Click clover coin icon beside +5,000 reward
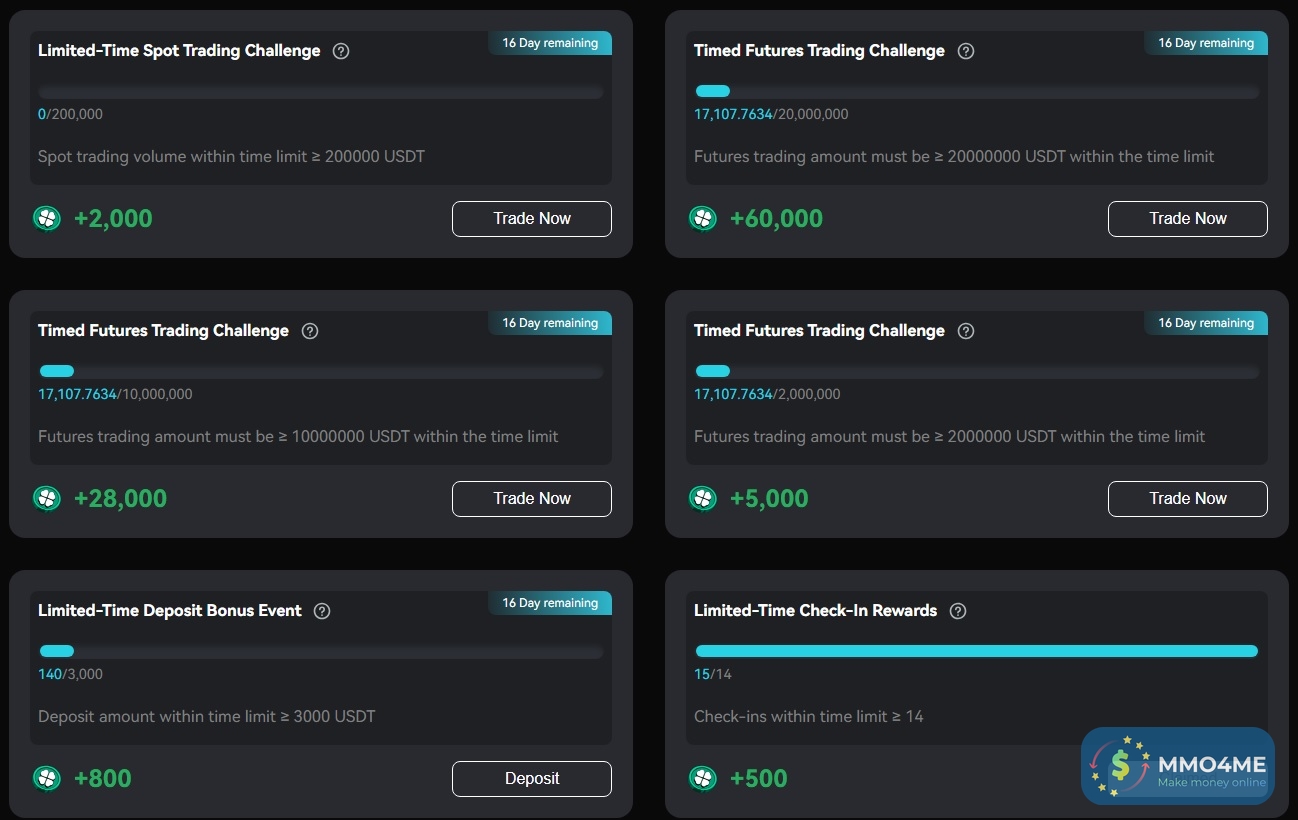The width and height of the screenshot is (1298, 820). [x=703, y=498]
